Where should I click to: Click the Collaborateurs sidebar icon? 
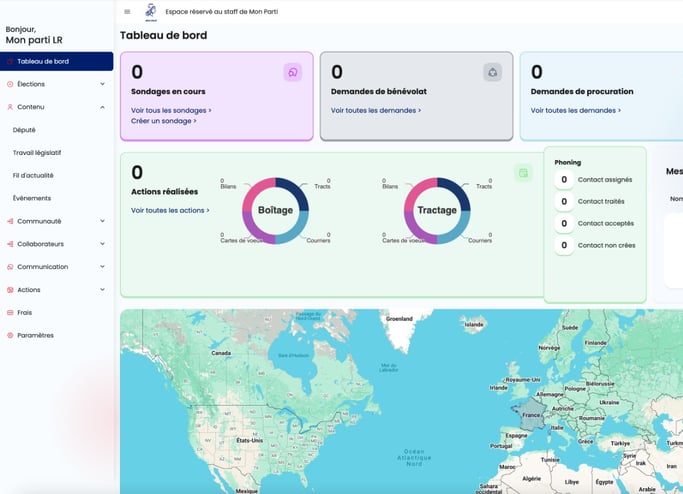click(10, 244)
